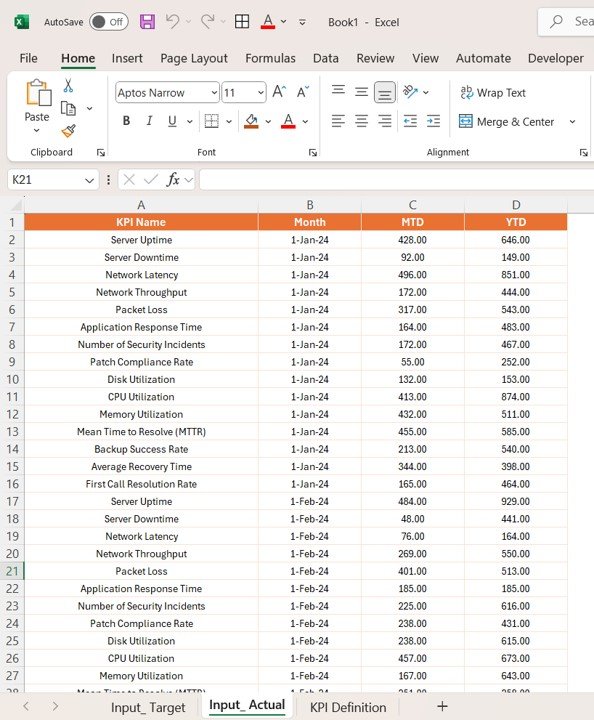
Task: Click the Borders icon in the quick access toolbar
Action: (x=242, y=22)
